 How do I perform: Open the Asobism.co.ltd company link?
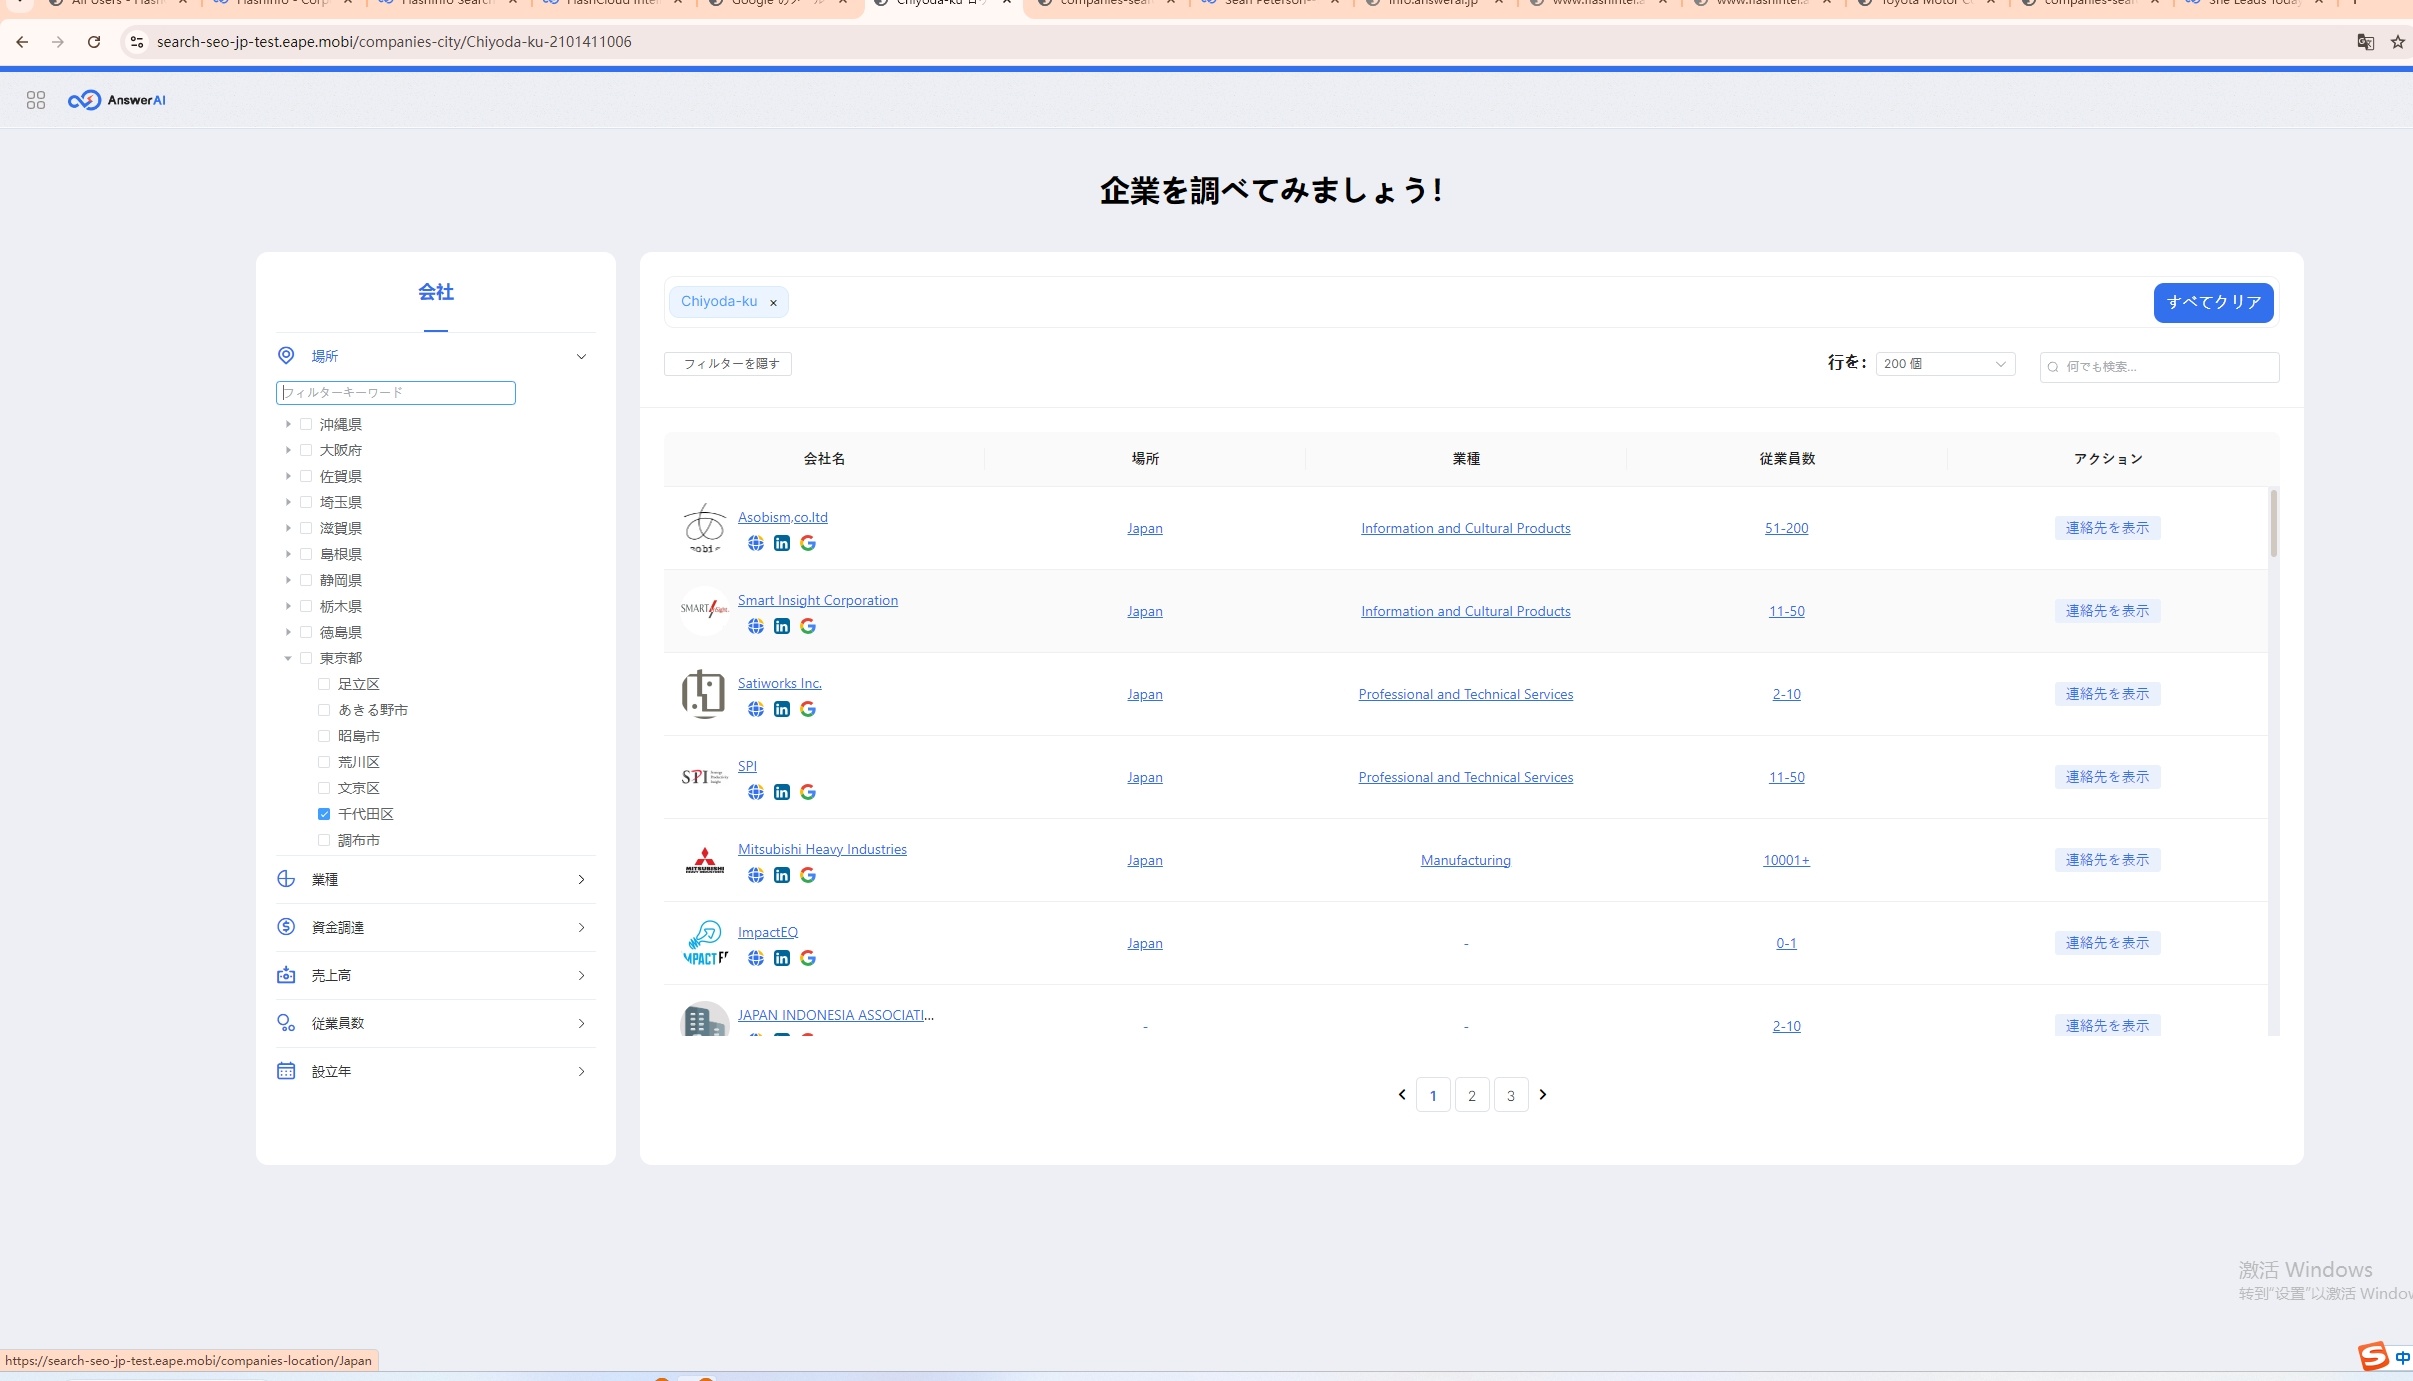[x=783, y=517]
